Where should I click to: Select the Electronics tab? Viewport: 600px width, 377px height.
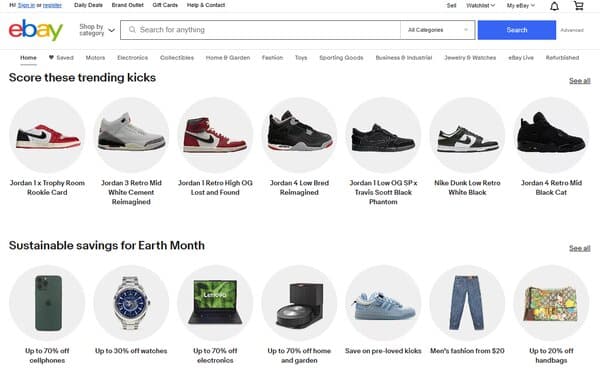tap(132, 58)
